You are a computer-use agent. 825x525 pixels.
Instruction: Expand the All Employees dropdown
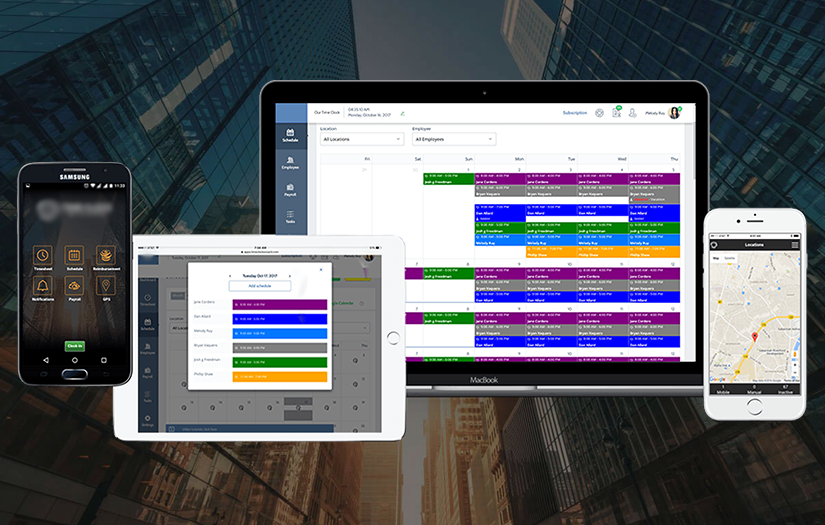pyautogui.click(x=452, y=139)
